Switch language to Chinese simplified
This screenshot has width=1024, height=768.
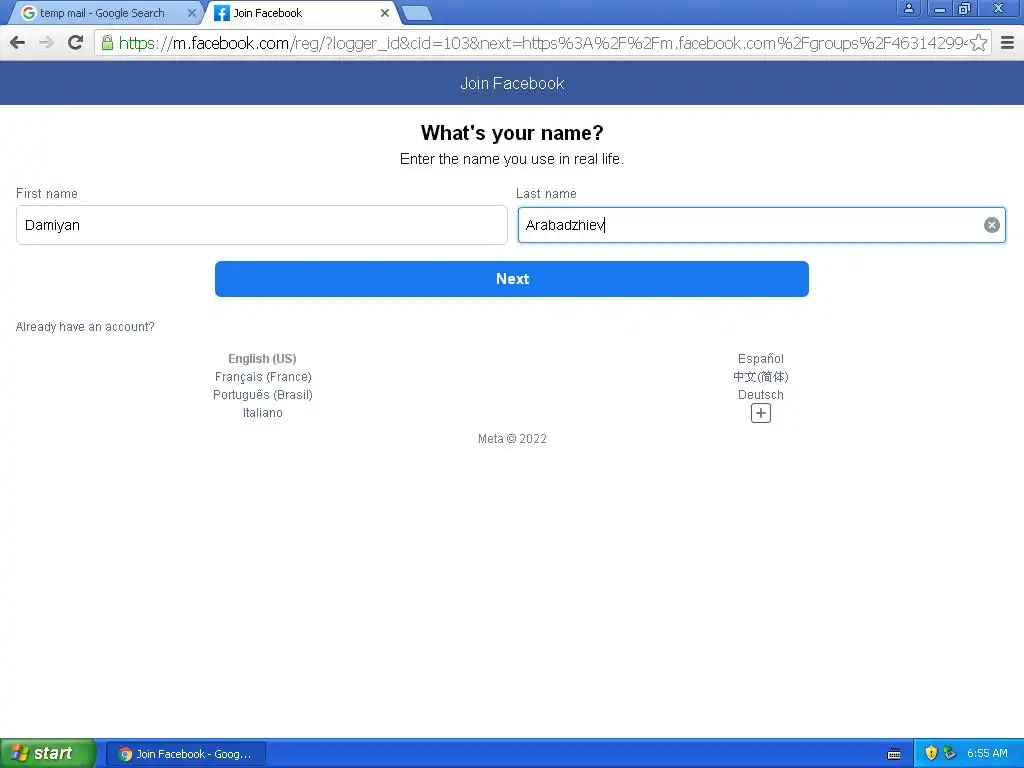click(761, 377)
